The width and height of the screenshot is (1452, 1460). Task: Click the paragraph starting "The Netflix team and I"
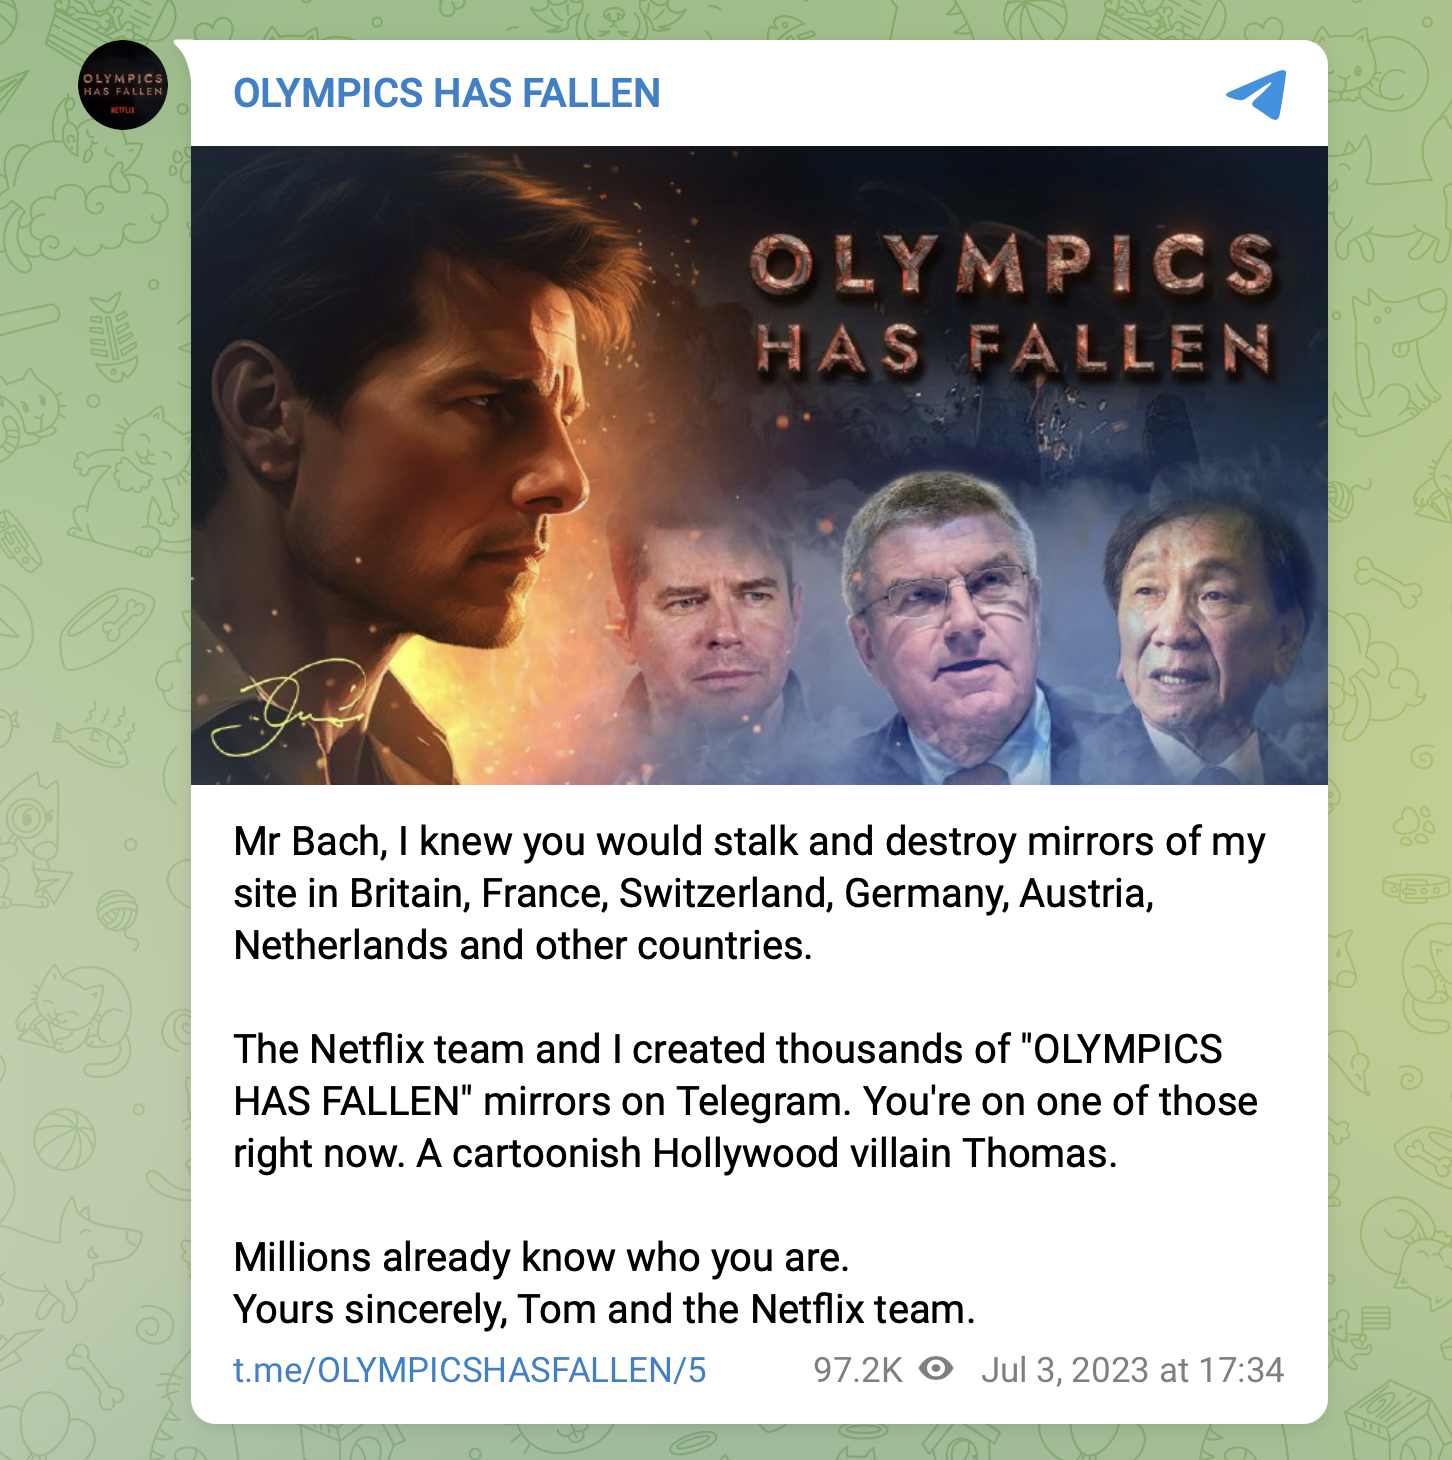click(745, 1101)
